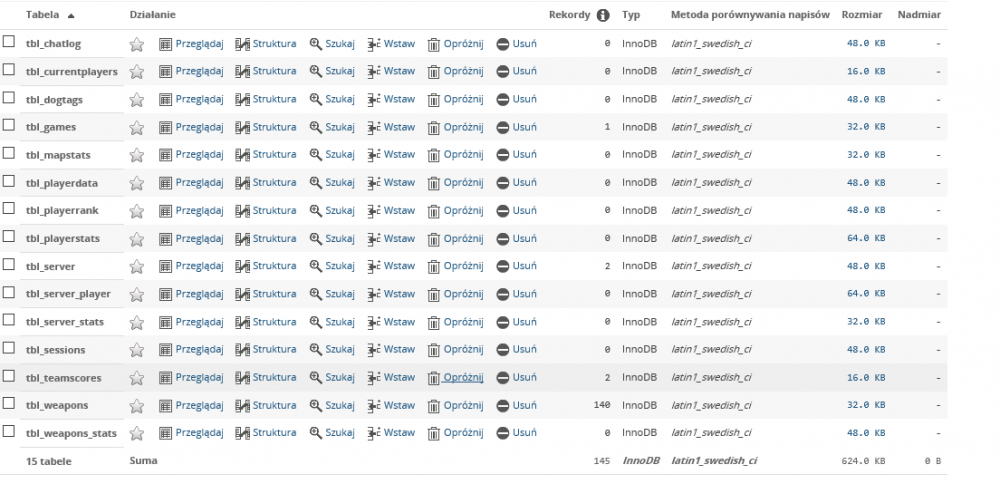
Task: Click the Struktura icon for tbl_mapstats
Action: point(242,156)
